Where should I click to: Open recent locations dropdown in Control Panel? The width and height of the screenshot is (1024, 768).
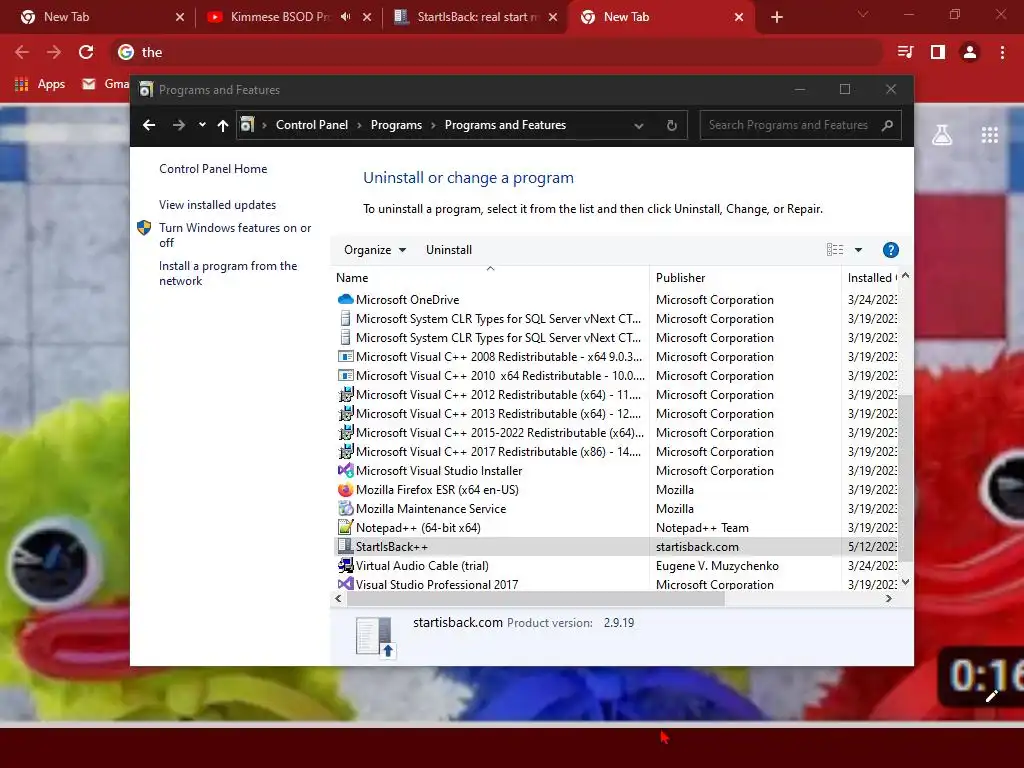[202, 125]
